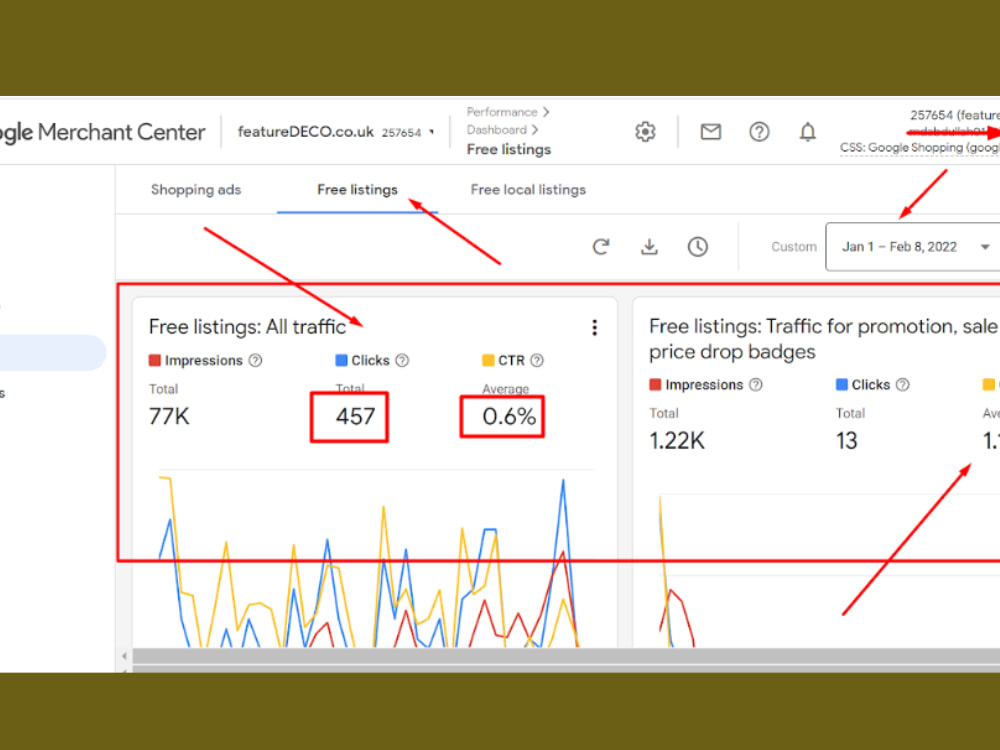Open the mail envelope icon

(710, 131)
